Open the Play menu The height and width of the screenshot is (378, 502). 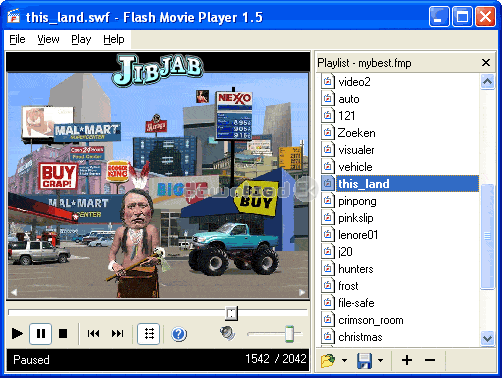pos(81,39)
